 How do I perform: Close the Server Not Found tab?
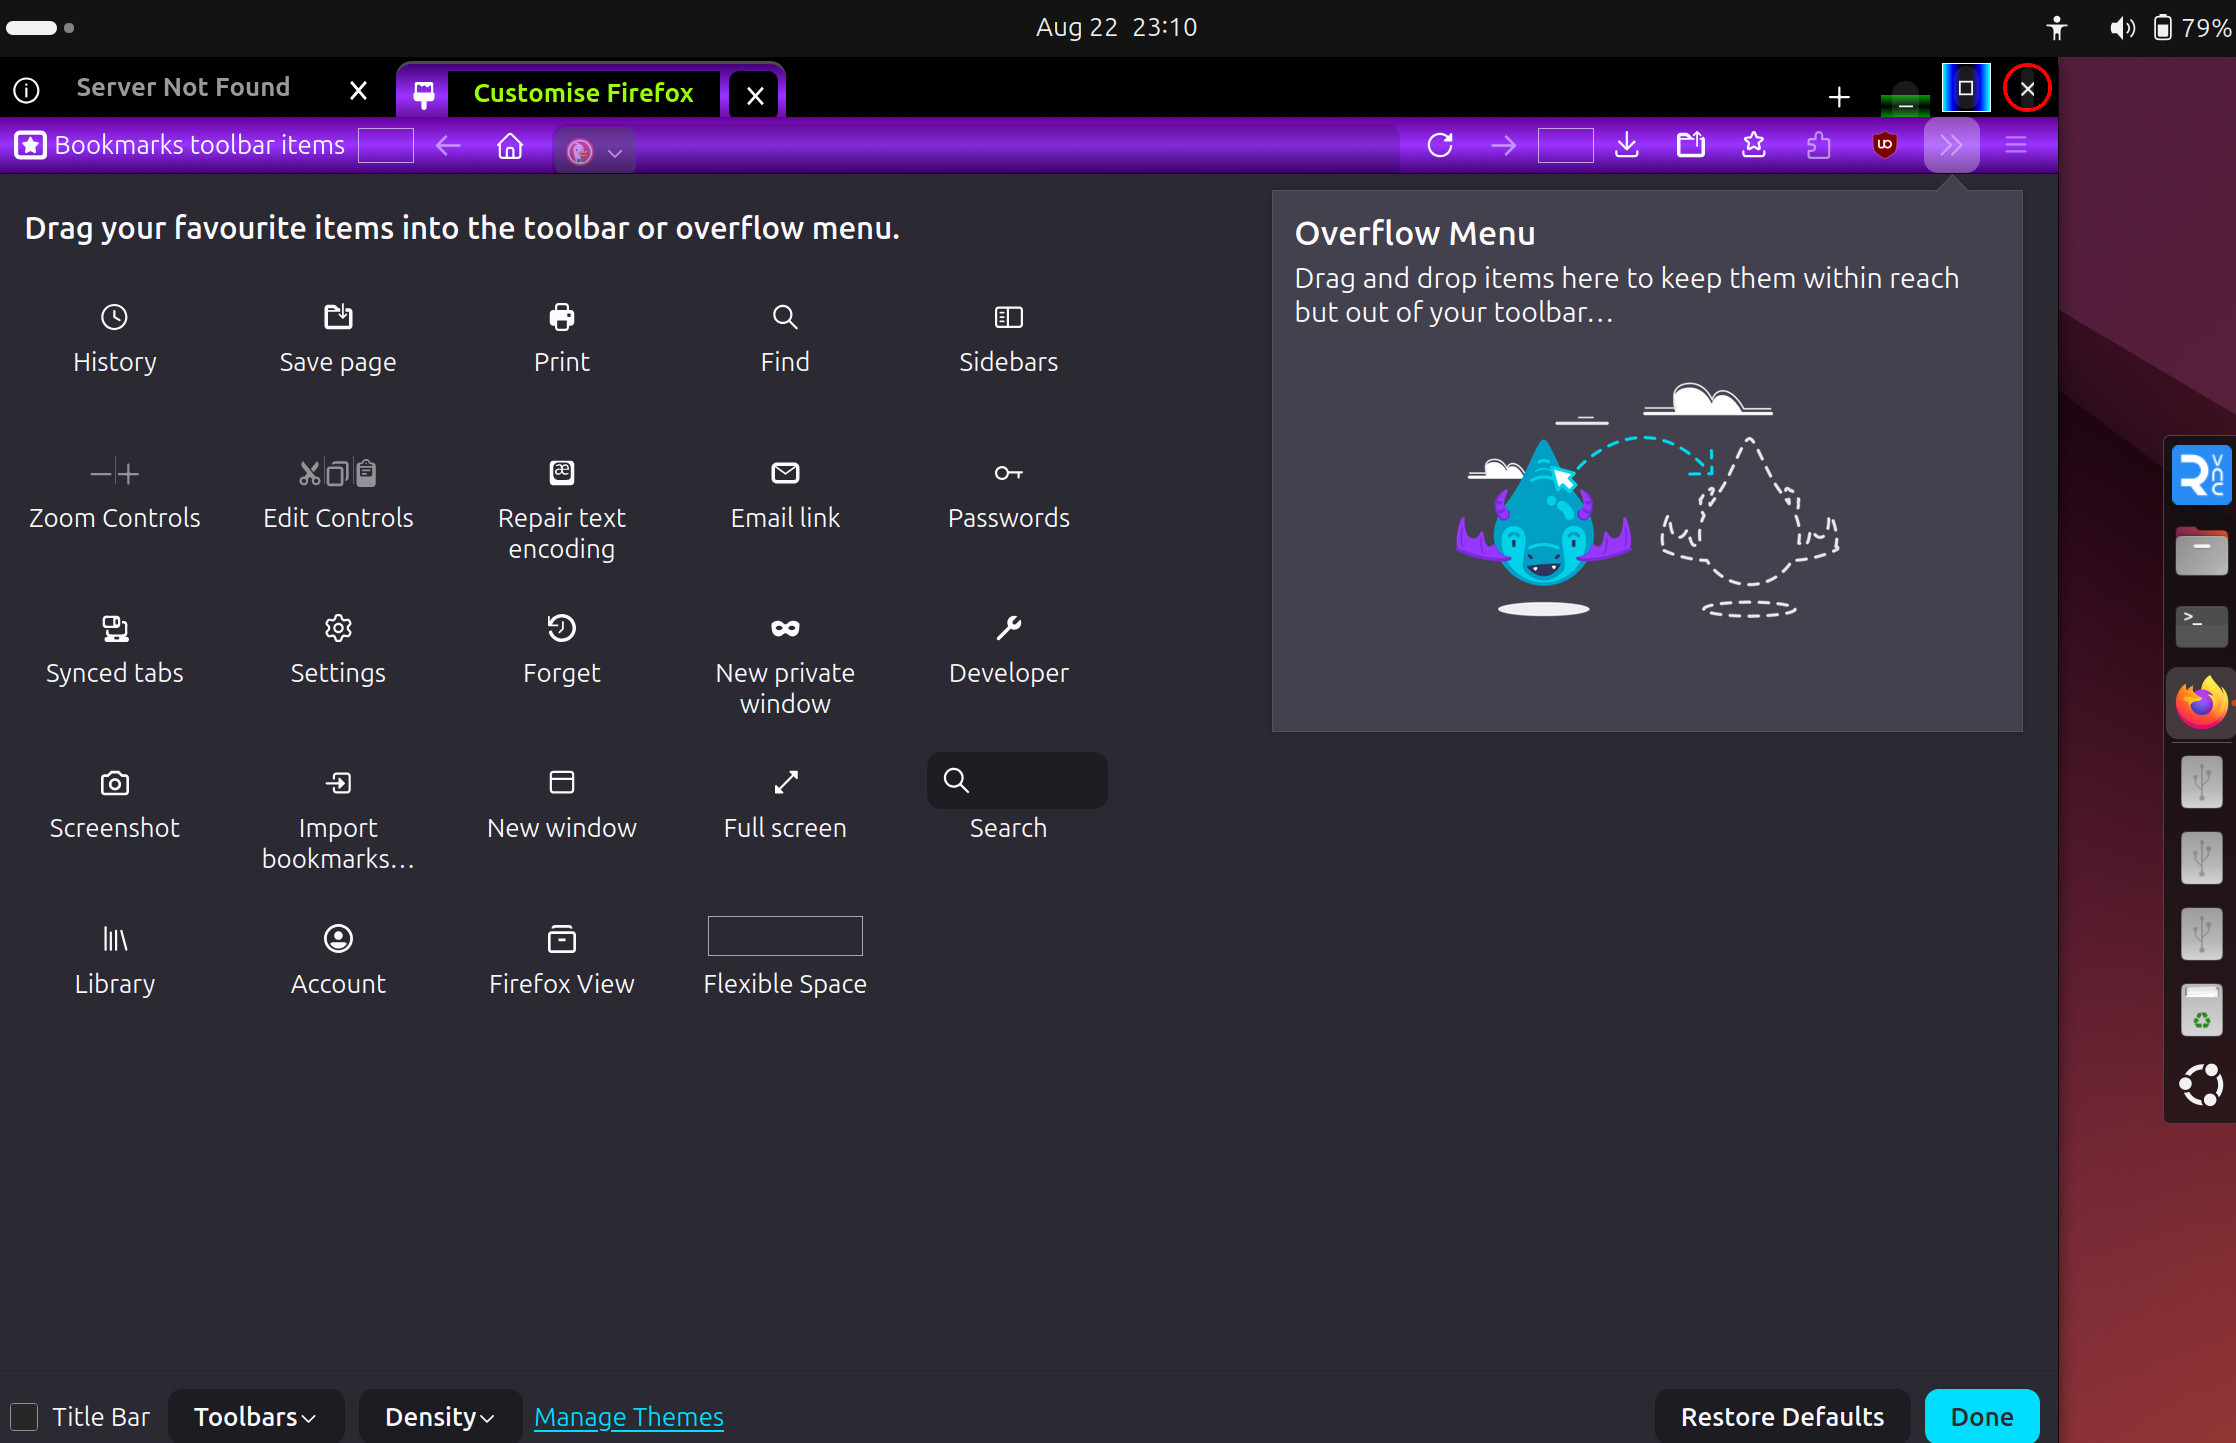coord(358,91)
